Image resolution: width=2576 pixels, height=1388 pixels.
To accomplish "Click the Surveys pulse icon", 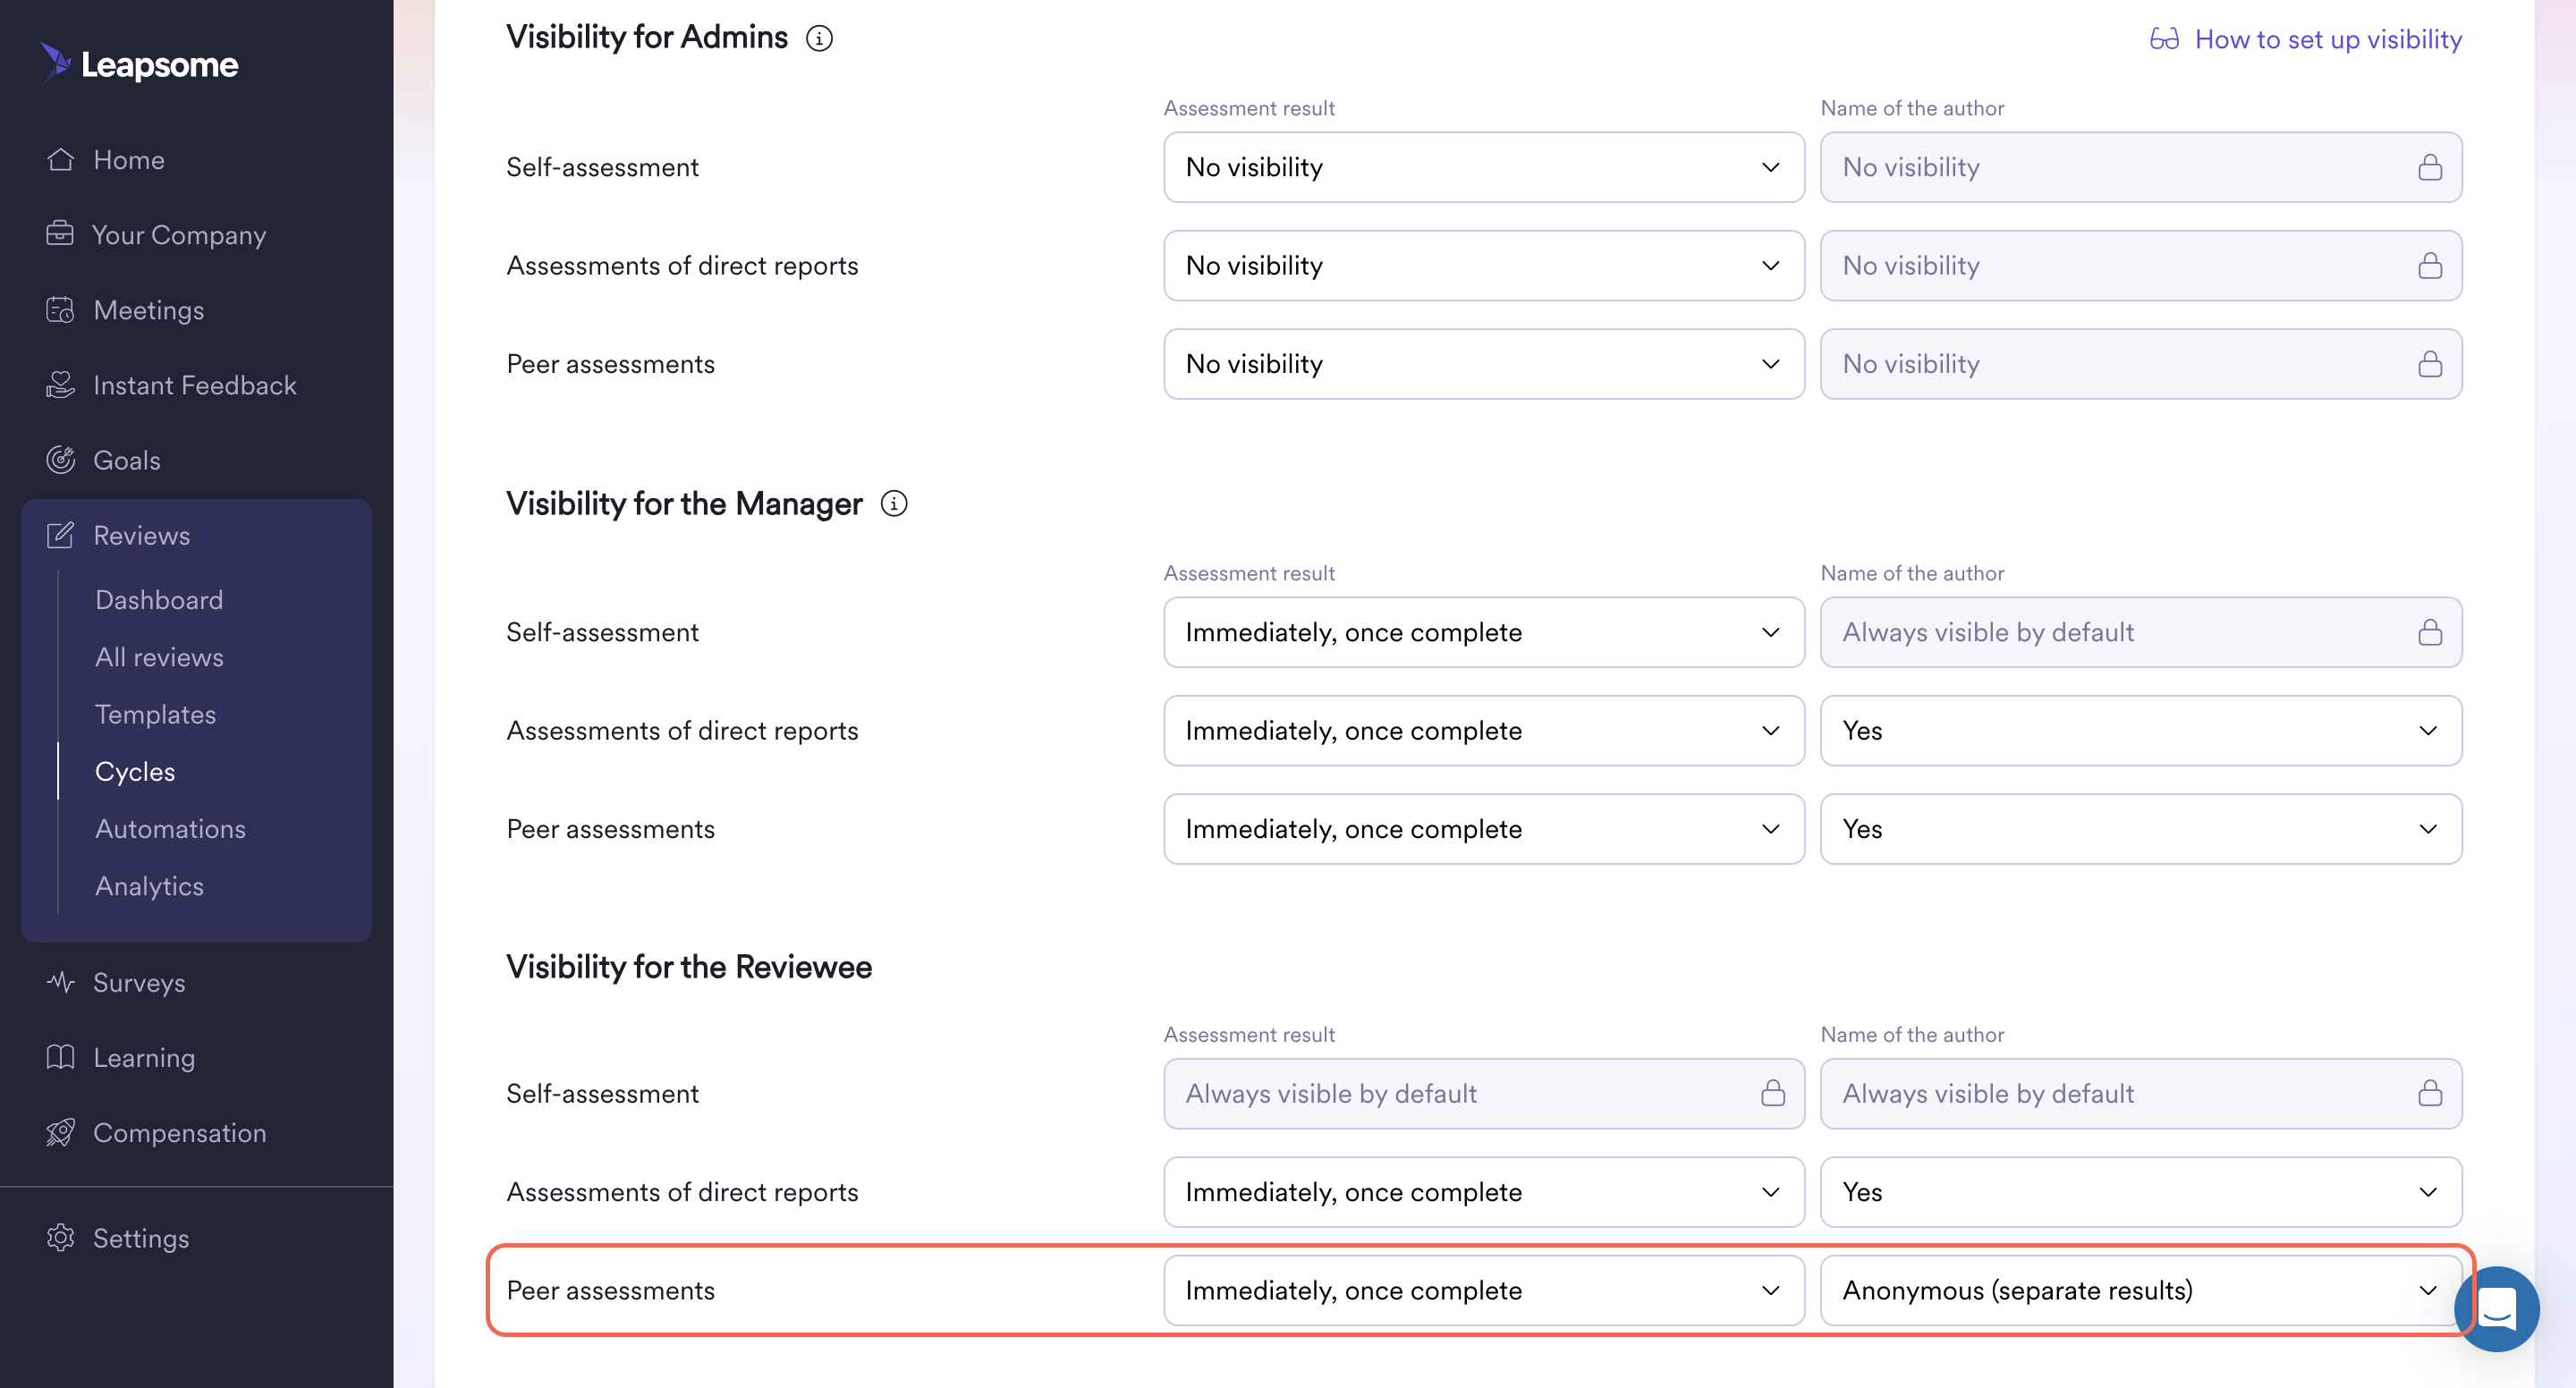I will [x=60, y=982].
